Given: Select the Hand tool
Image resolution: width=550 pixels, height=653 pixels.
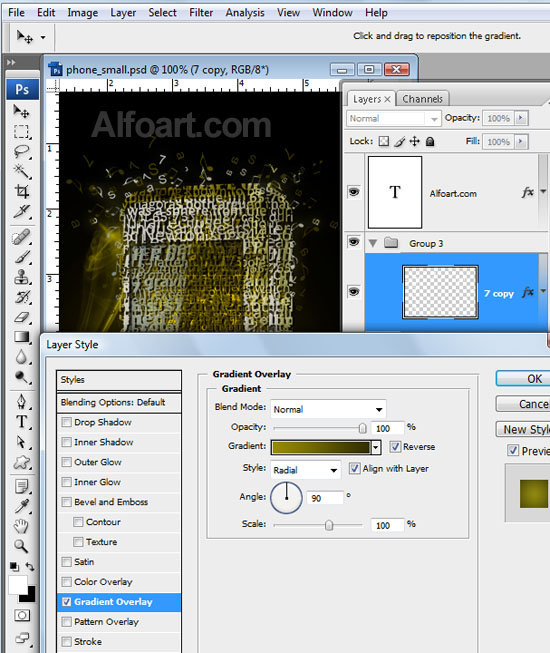Looking at the screenshot, I should (x=21, y=526).
